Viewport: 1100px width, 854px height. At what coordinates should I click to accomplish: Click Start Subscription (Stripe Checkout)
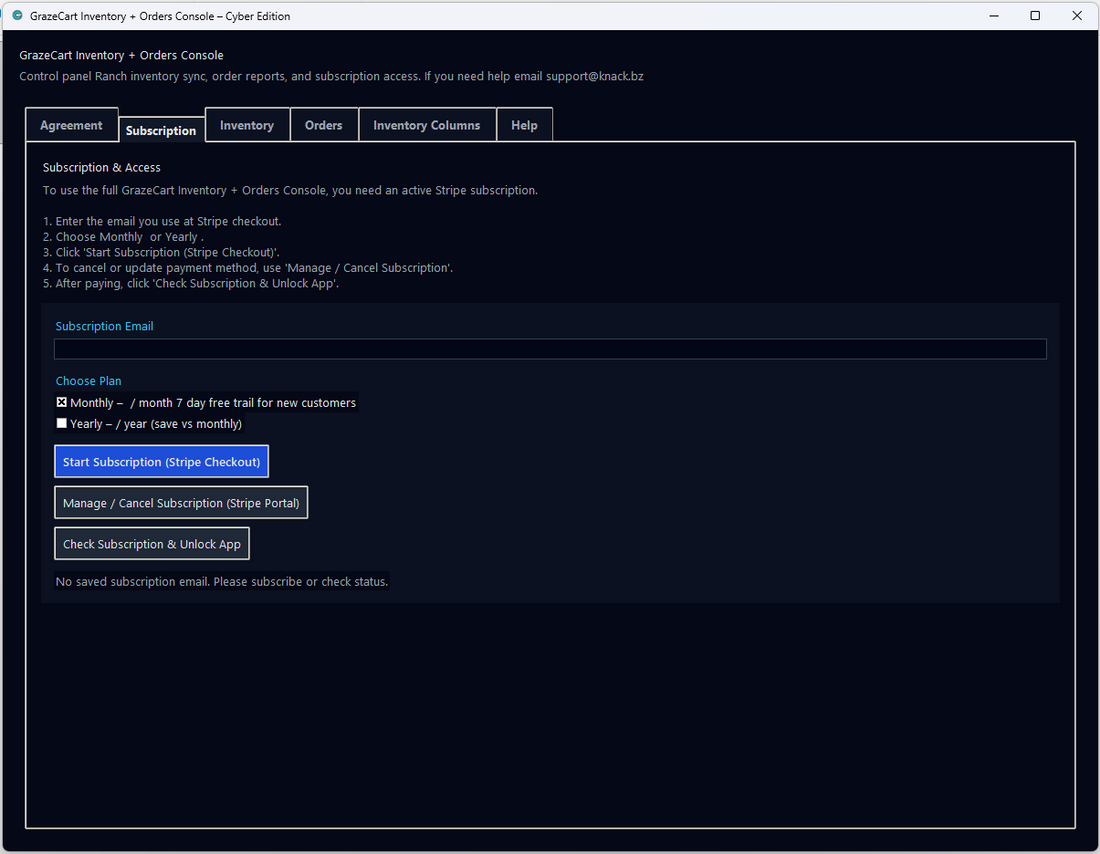click(x=161, y=461)
